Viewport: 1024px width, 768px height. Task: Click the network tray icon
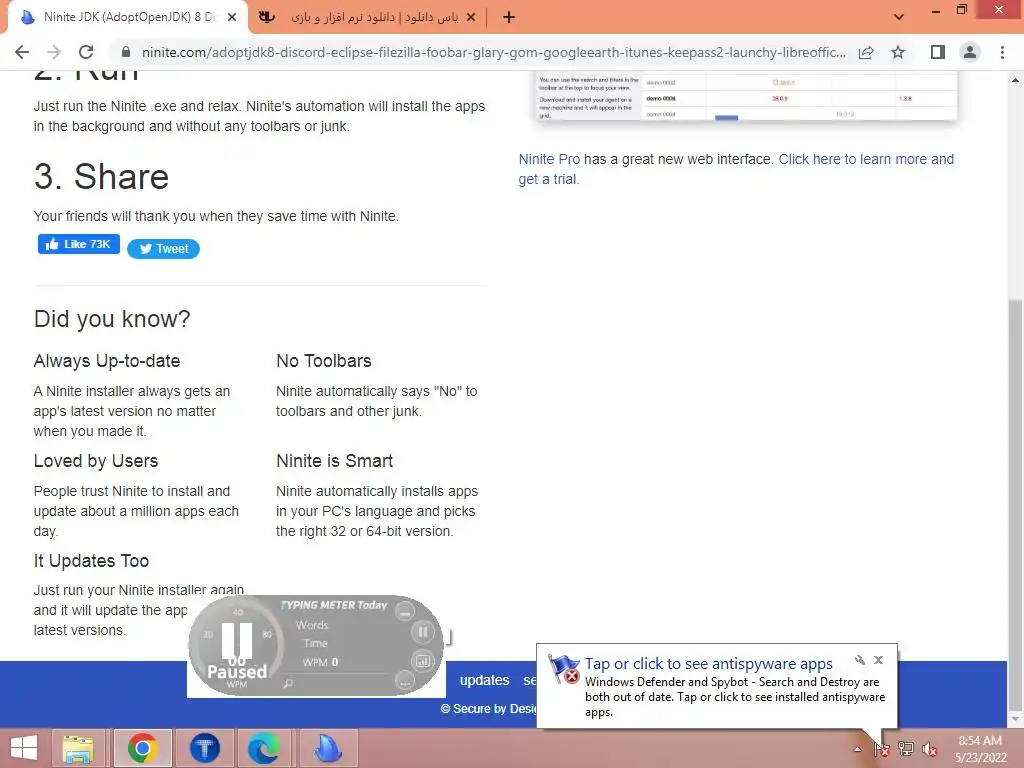(905, 749)
